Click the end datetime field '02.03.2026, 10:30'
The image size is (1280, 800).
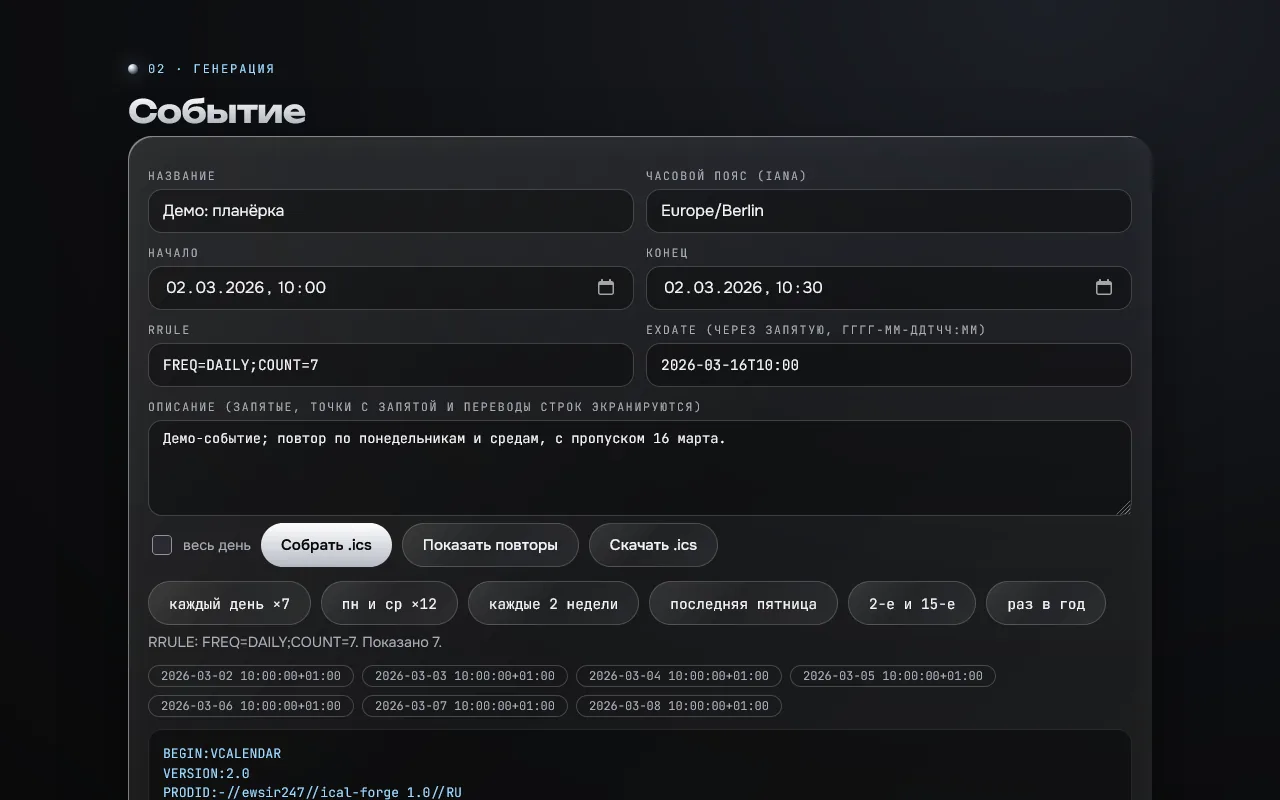(889, 288)
